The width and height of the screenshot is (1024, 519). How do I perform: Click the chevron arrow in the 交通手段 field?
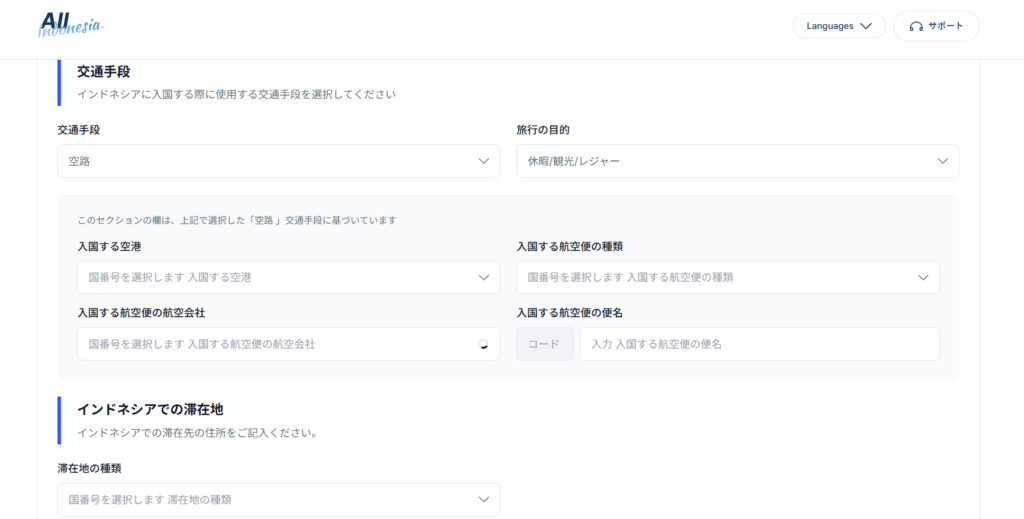point(484,161)
